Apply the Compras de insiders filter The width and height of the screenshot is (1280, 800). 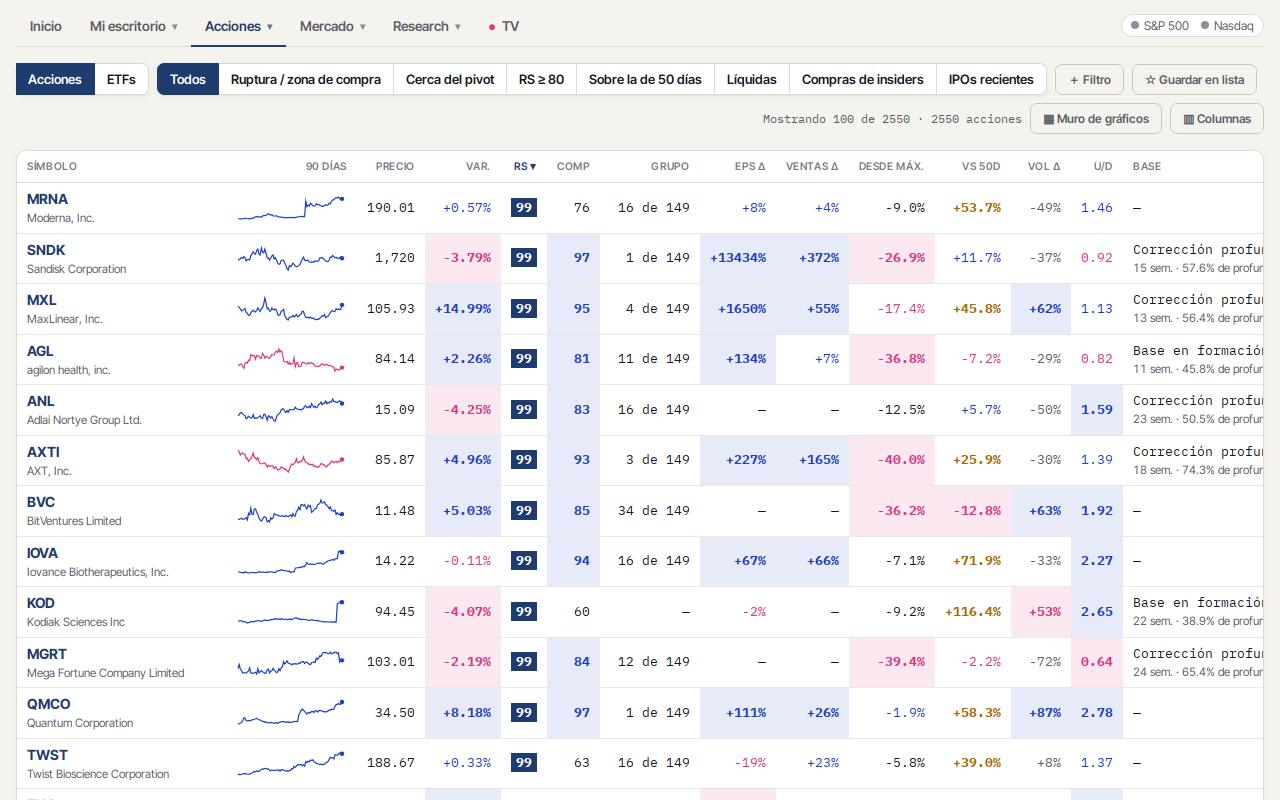[863, 79]
